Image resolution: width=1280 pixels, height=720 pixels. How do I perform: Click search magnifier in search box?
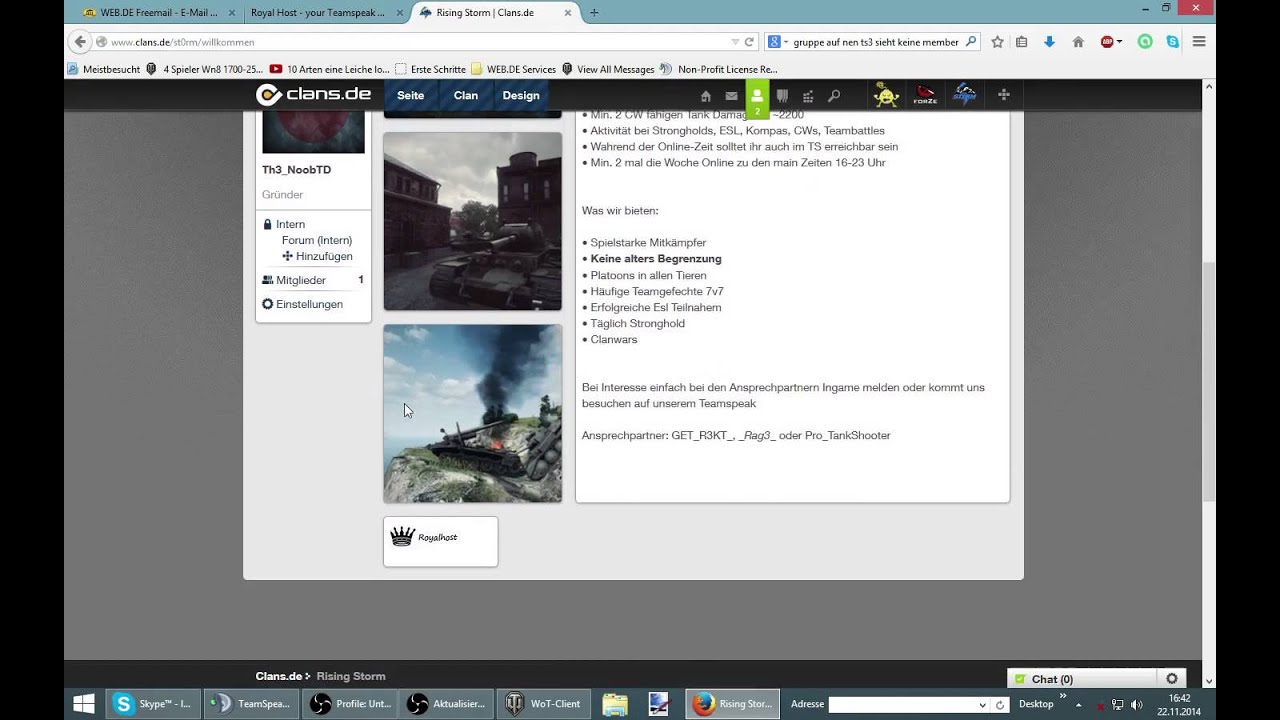coord(970,42)
